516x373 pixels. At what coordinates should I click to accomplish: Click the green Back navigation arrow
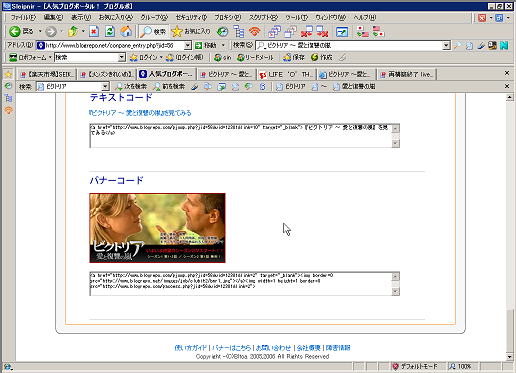(14, 32)
